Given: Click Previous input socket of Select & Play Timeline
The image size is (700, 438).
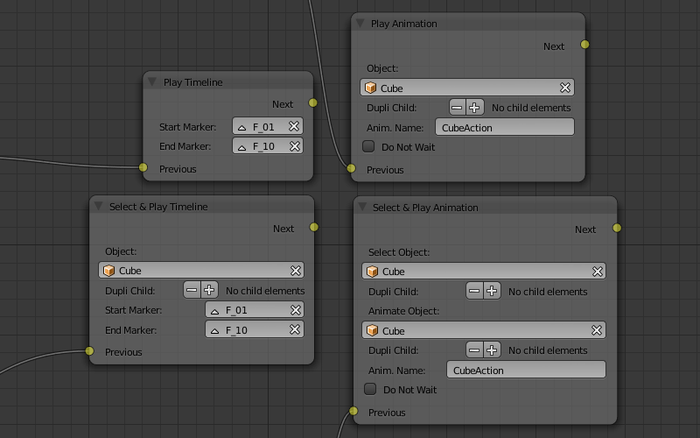Looking at the screenshot, I should tap(89, 351).
